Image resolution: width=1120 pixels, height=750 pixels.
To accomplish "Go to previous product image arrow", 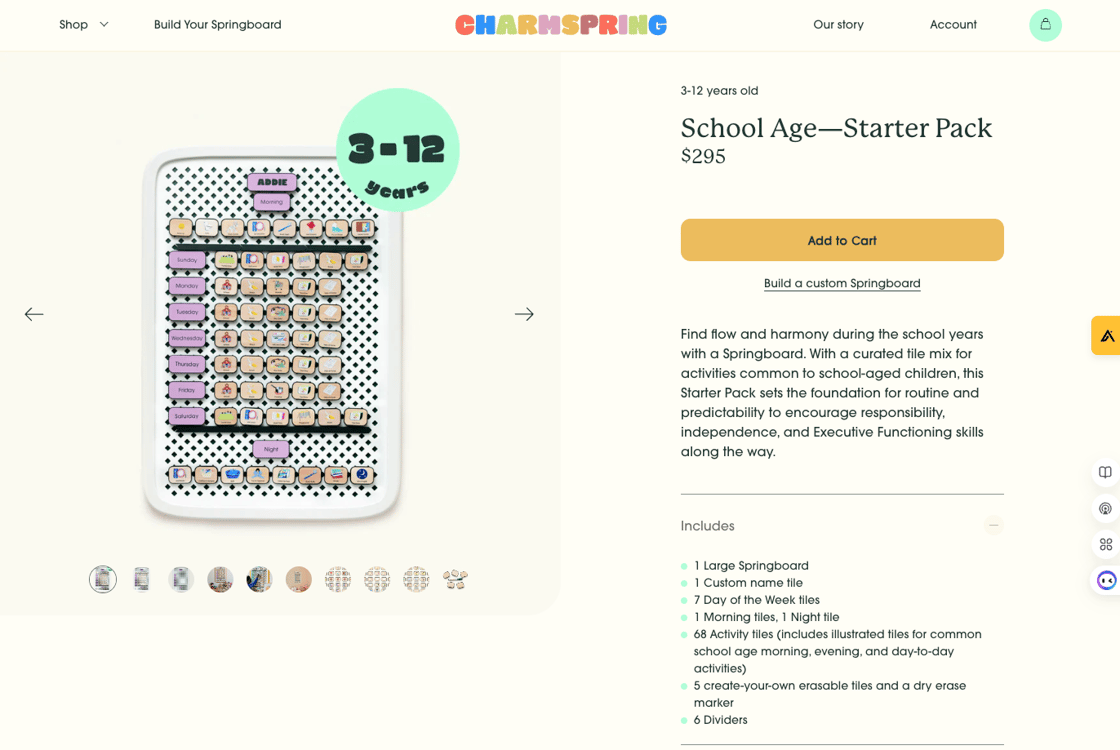I will pos(34,314).
